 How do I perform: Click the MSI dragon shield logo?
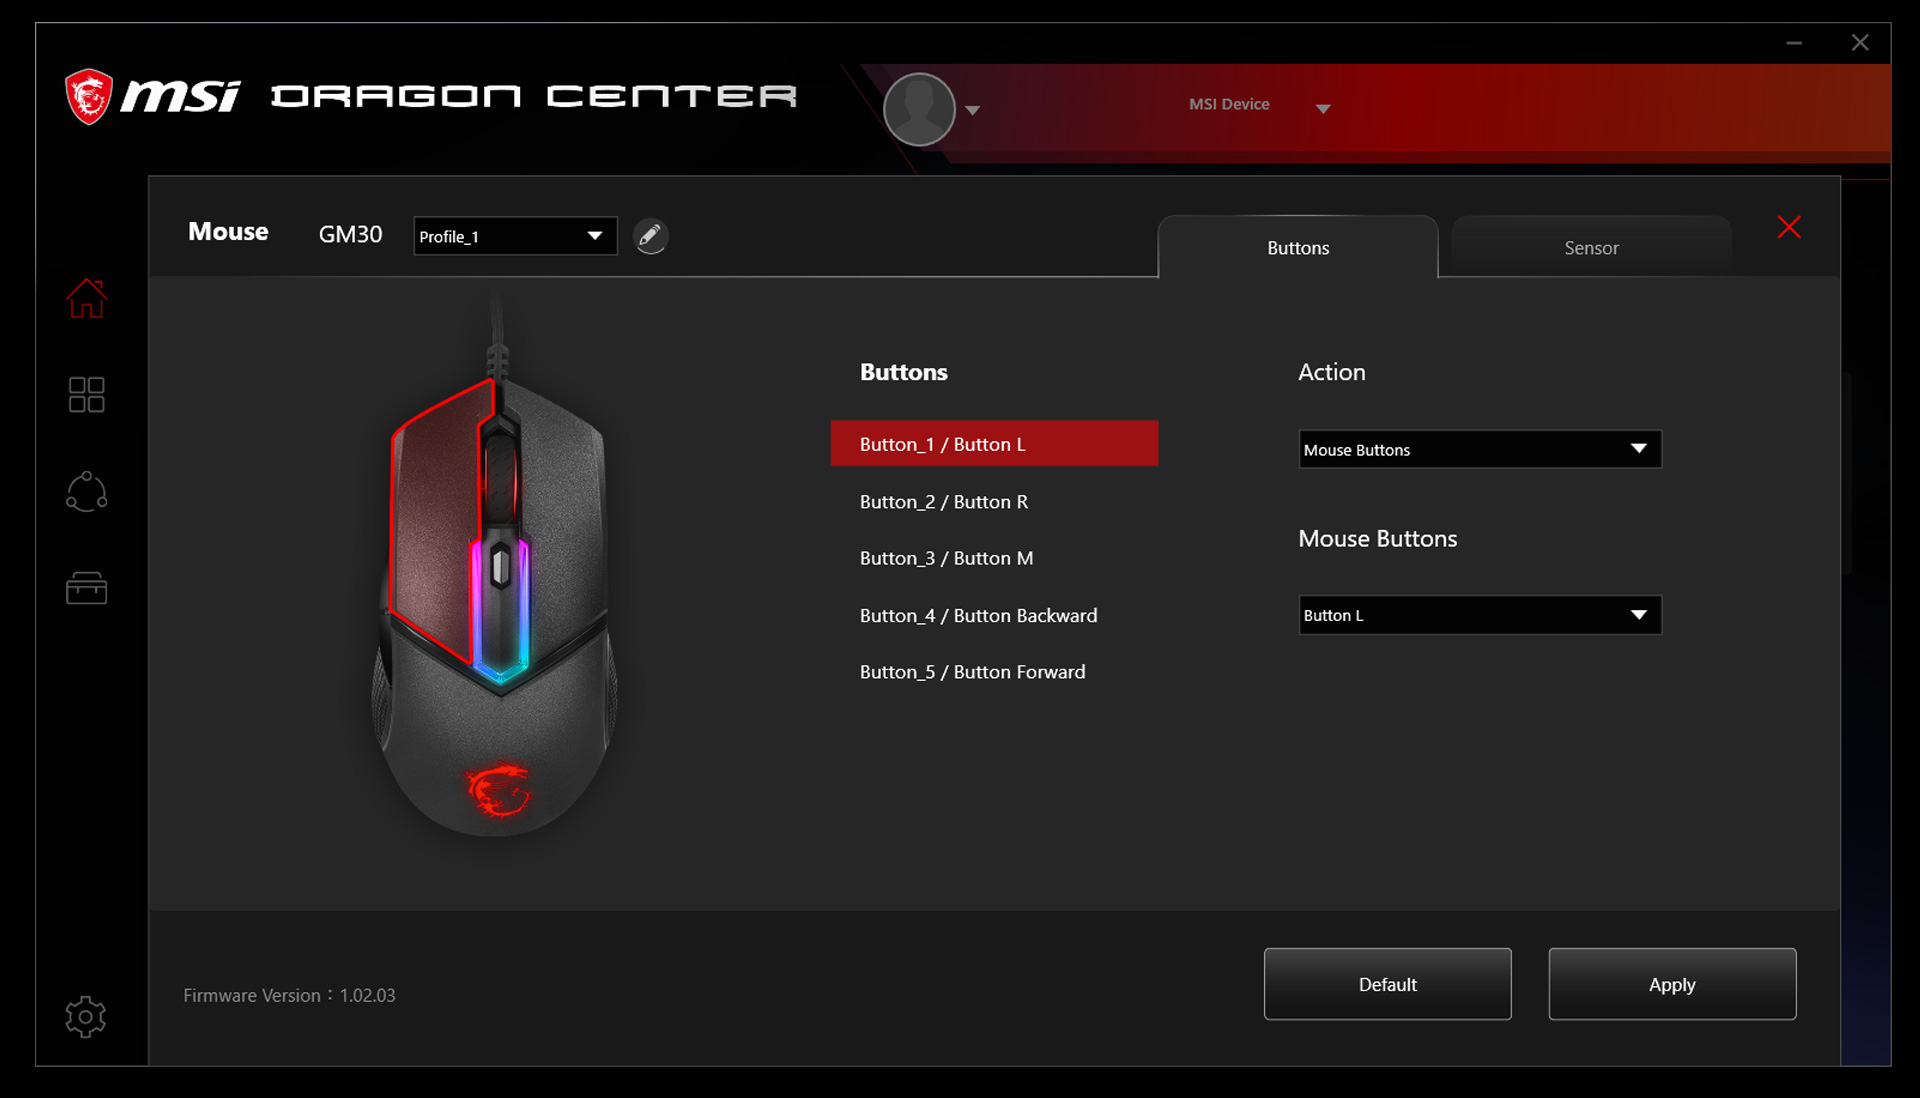[x=89, y=96]
